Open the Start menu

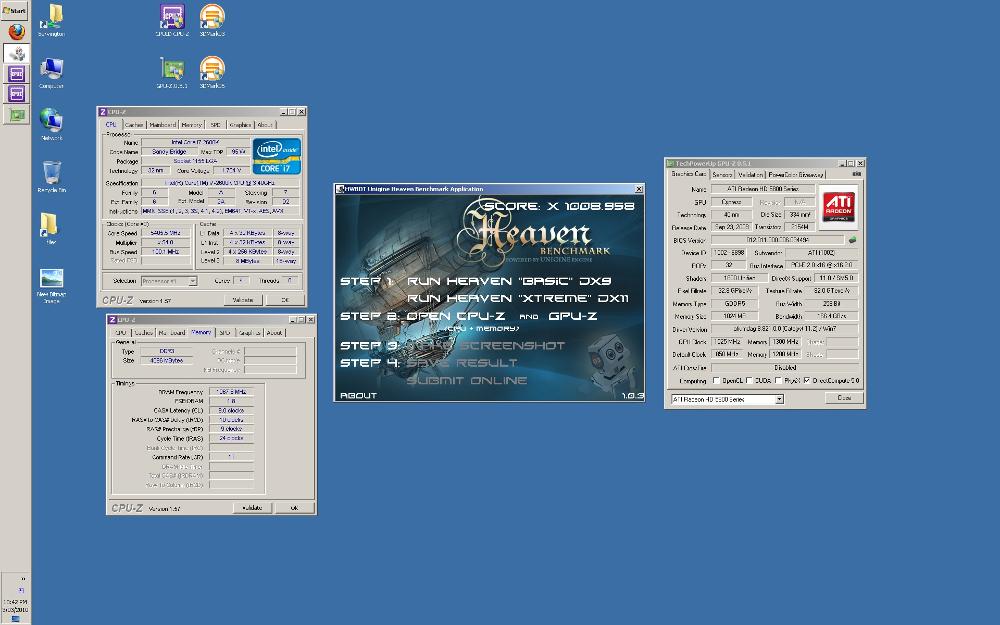click(x=15, y=10)
